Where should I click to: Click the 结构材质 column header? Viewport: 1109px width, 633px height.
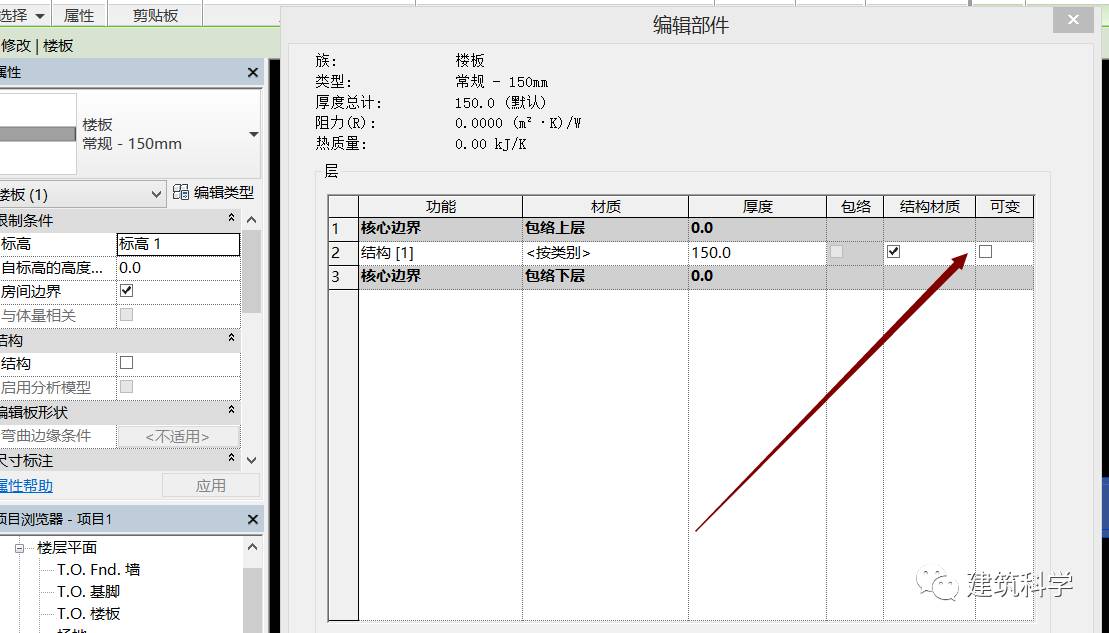click(x=929, y=207)
